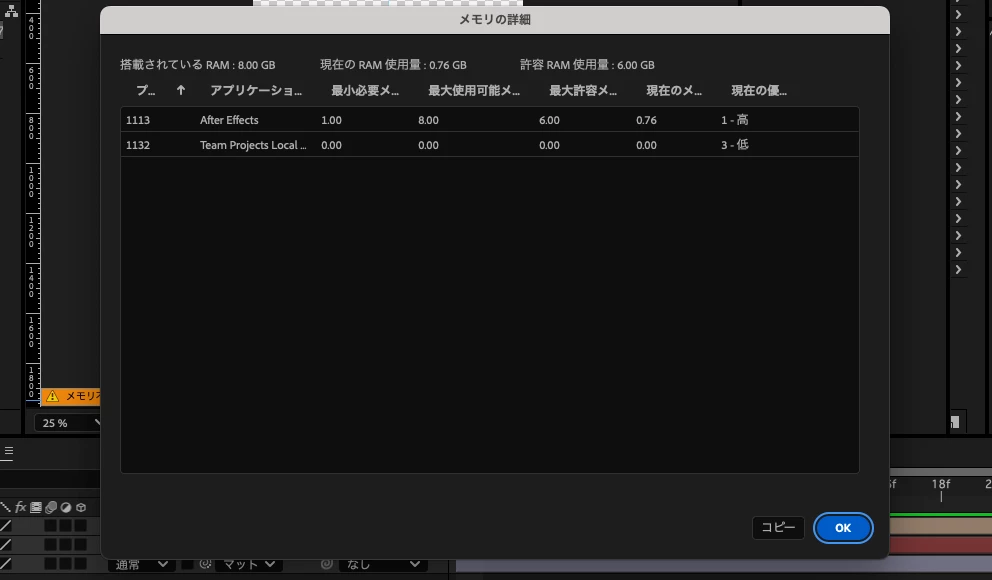
Task: Click the 3D layer cube column icon
Action: 81,507
